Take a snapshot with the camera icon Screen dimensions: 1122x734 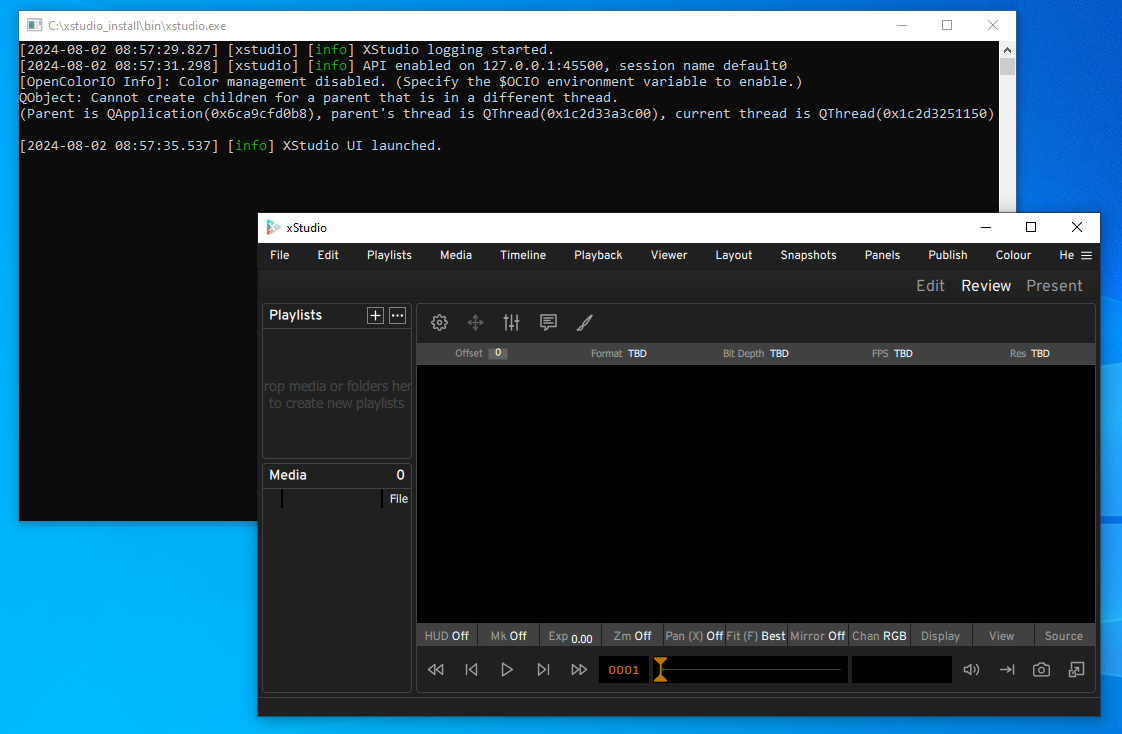pos(1041,669)
